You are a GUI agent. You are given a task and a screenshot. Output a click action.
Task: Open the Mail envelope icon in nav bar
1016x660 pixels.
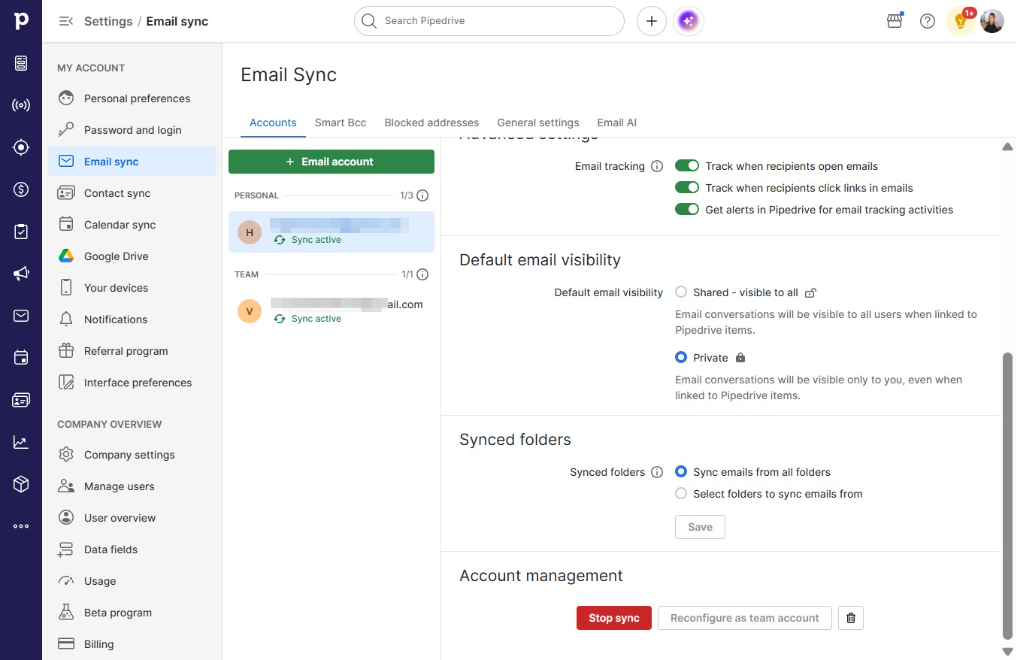pyautogui.click(x=21, y=315)
